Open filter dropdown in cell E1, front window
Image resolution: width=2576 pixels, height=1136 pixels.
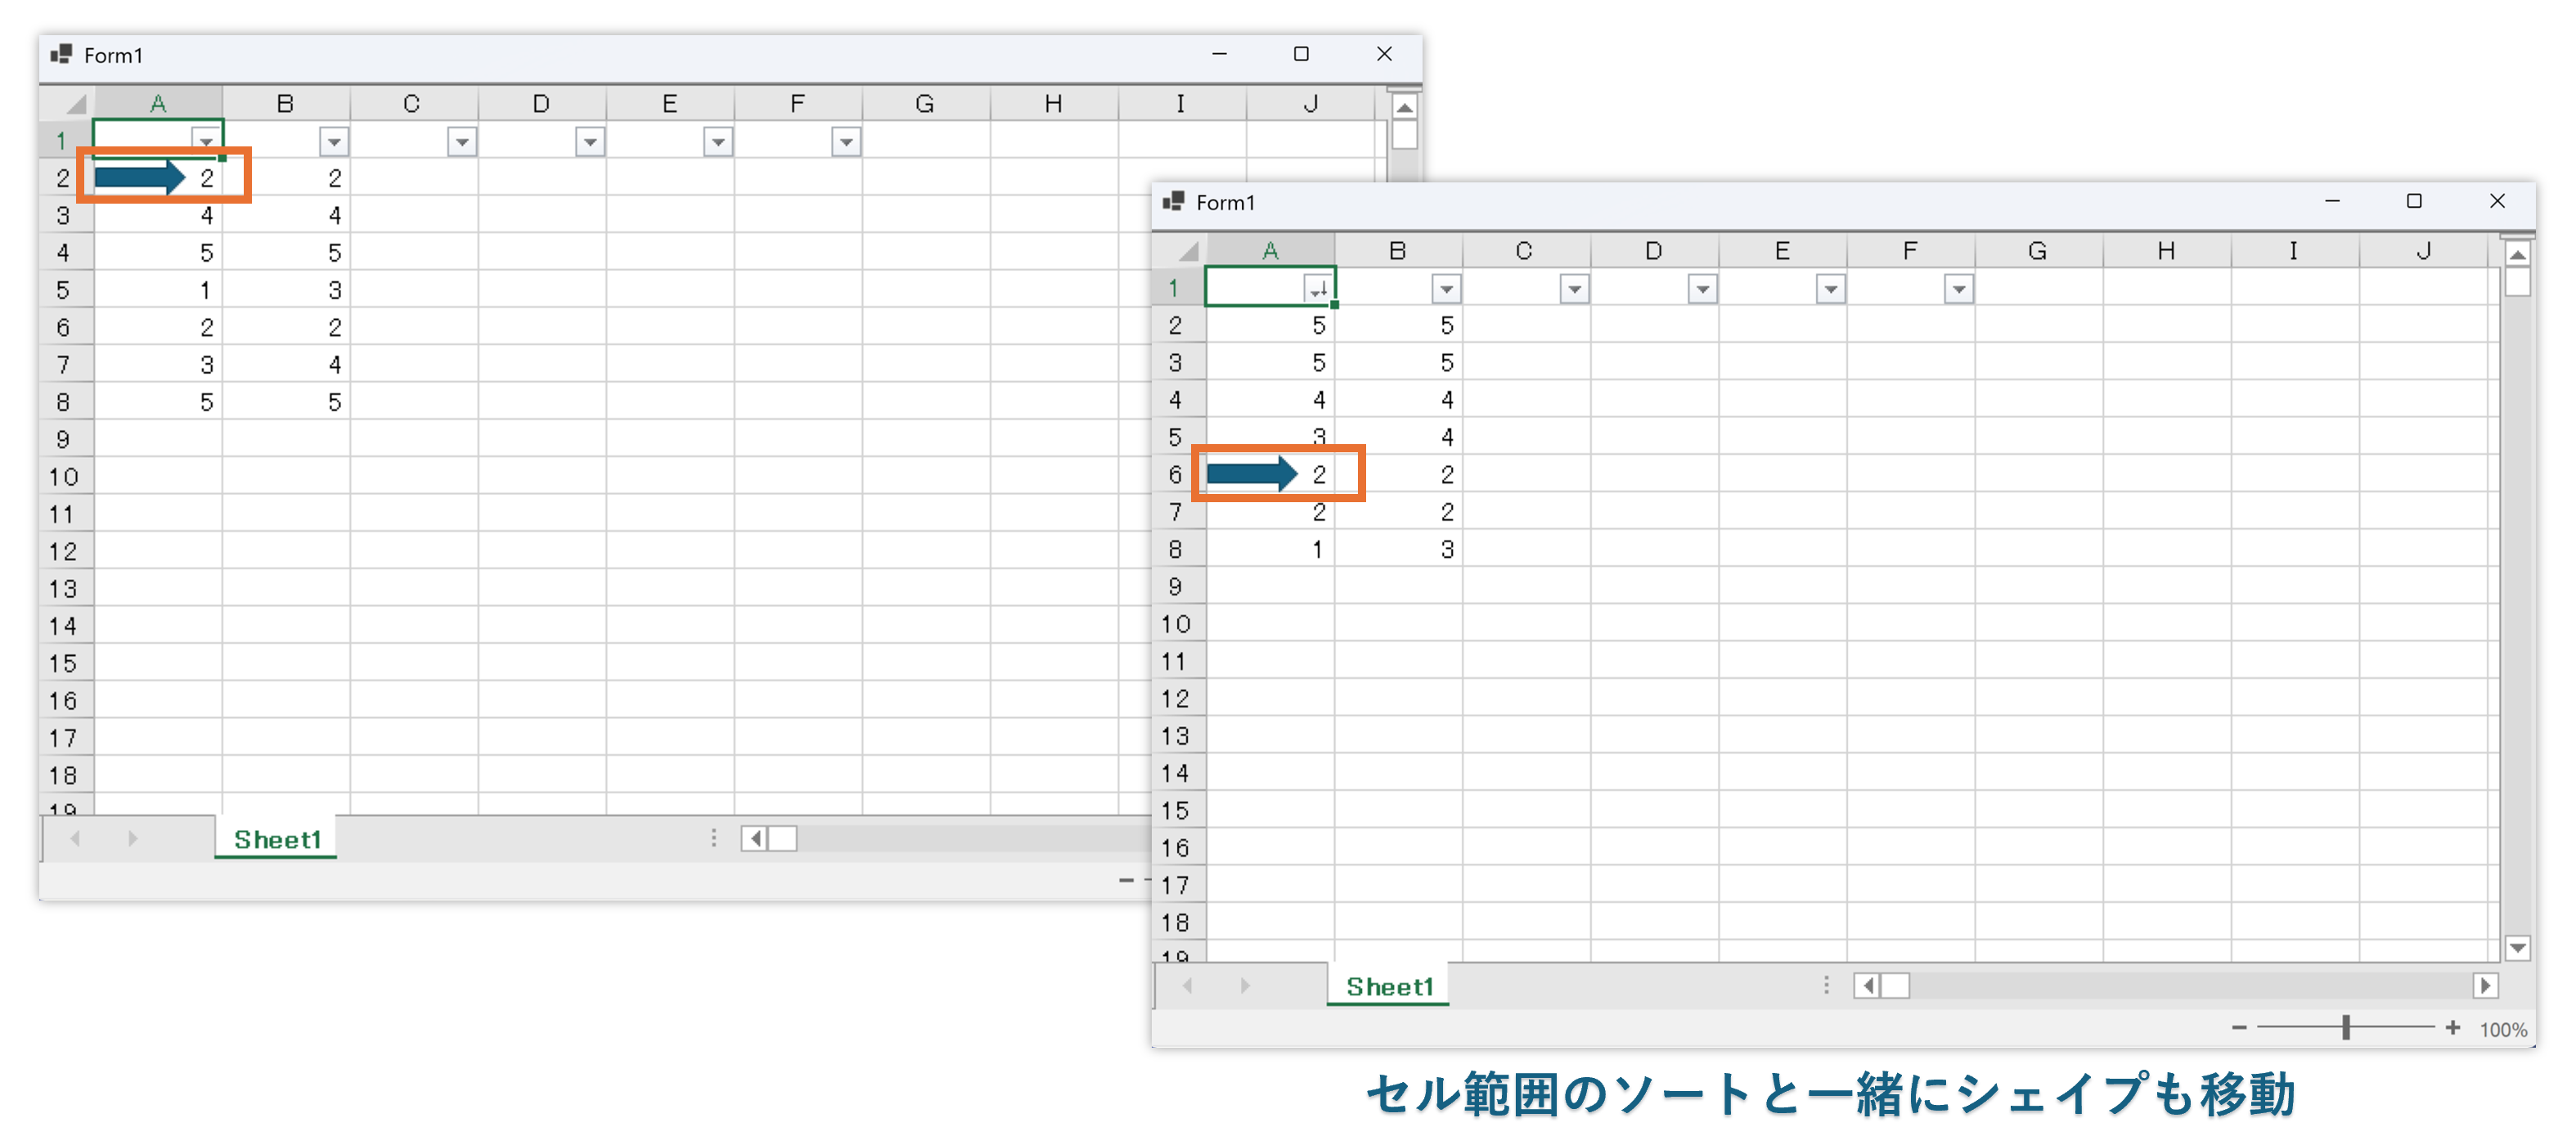tap(1830, 289)
